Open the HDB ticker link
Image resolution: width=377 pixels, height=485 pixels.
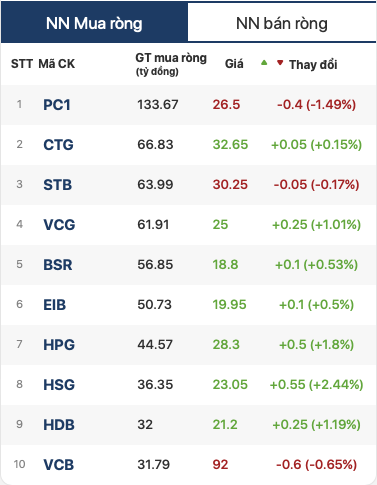click(x=59, y=425)
